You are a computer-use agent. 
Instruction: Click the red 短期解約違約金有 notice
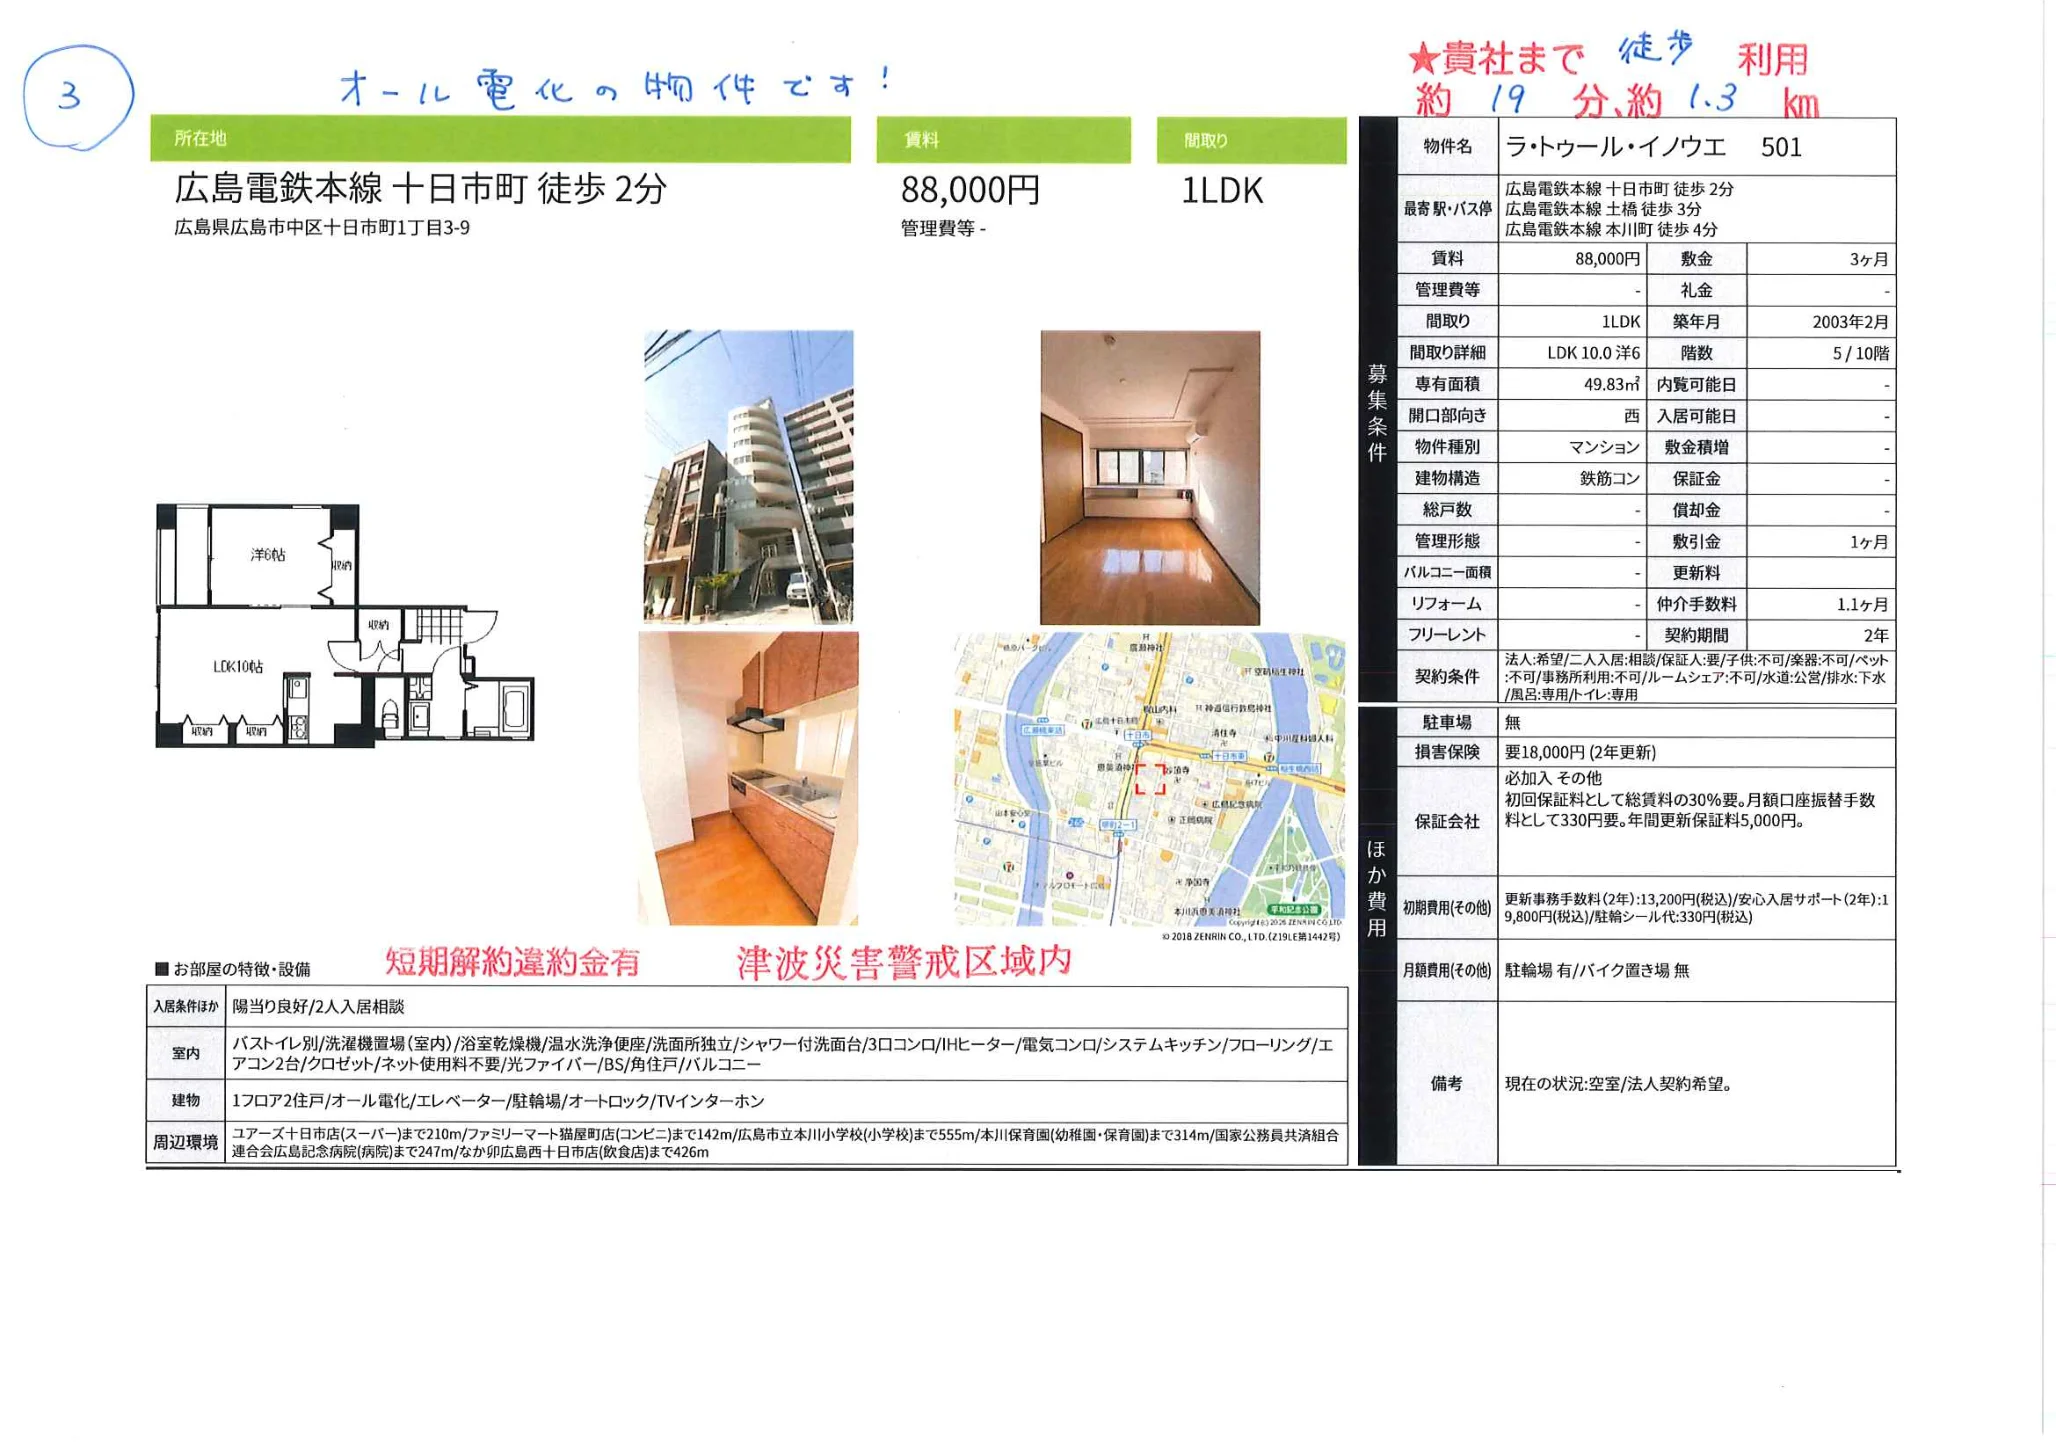click(512, 962)
